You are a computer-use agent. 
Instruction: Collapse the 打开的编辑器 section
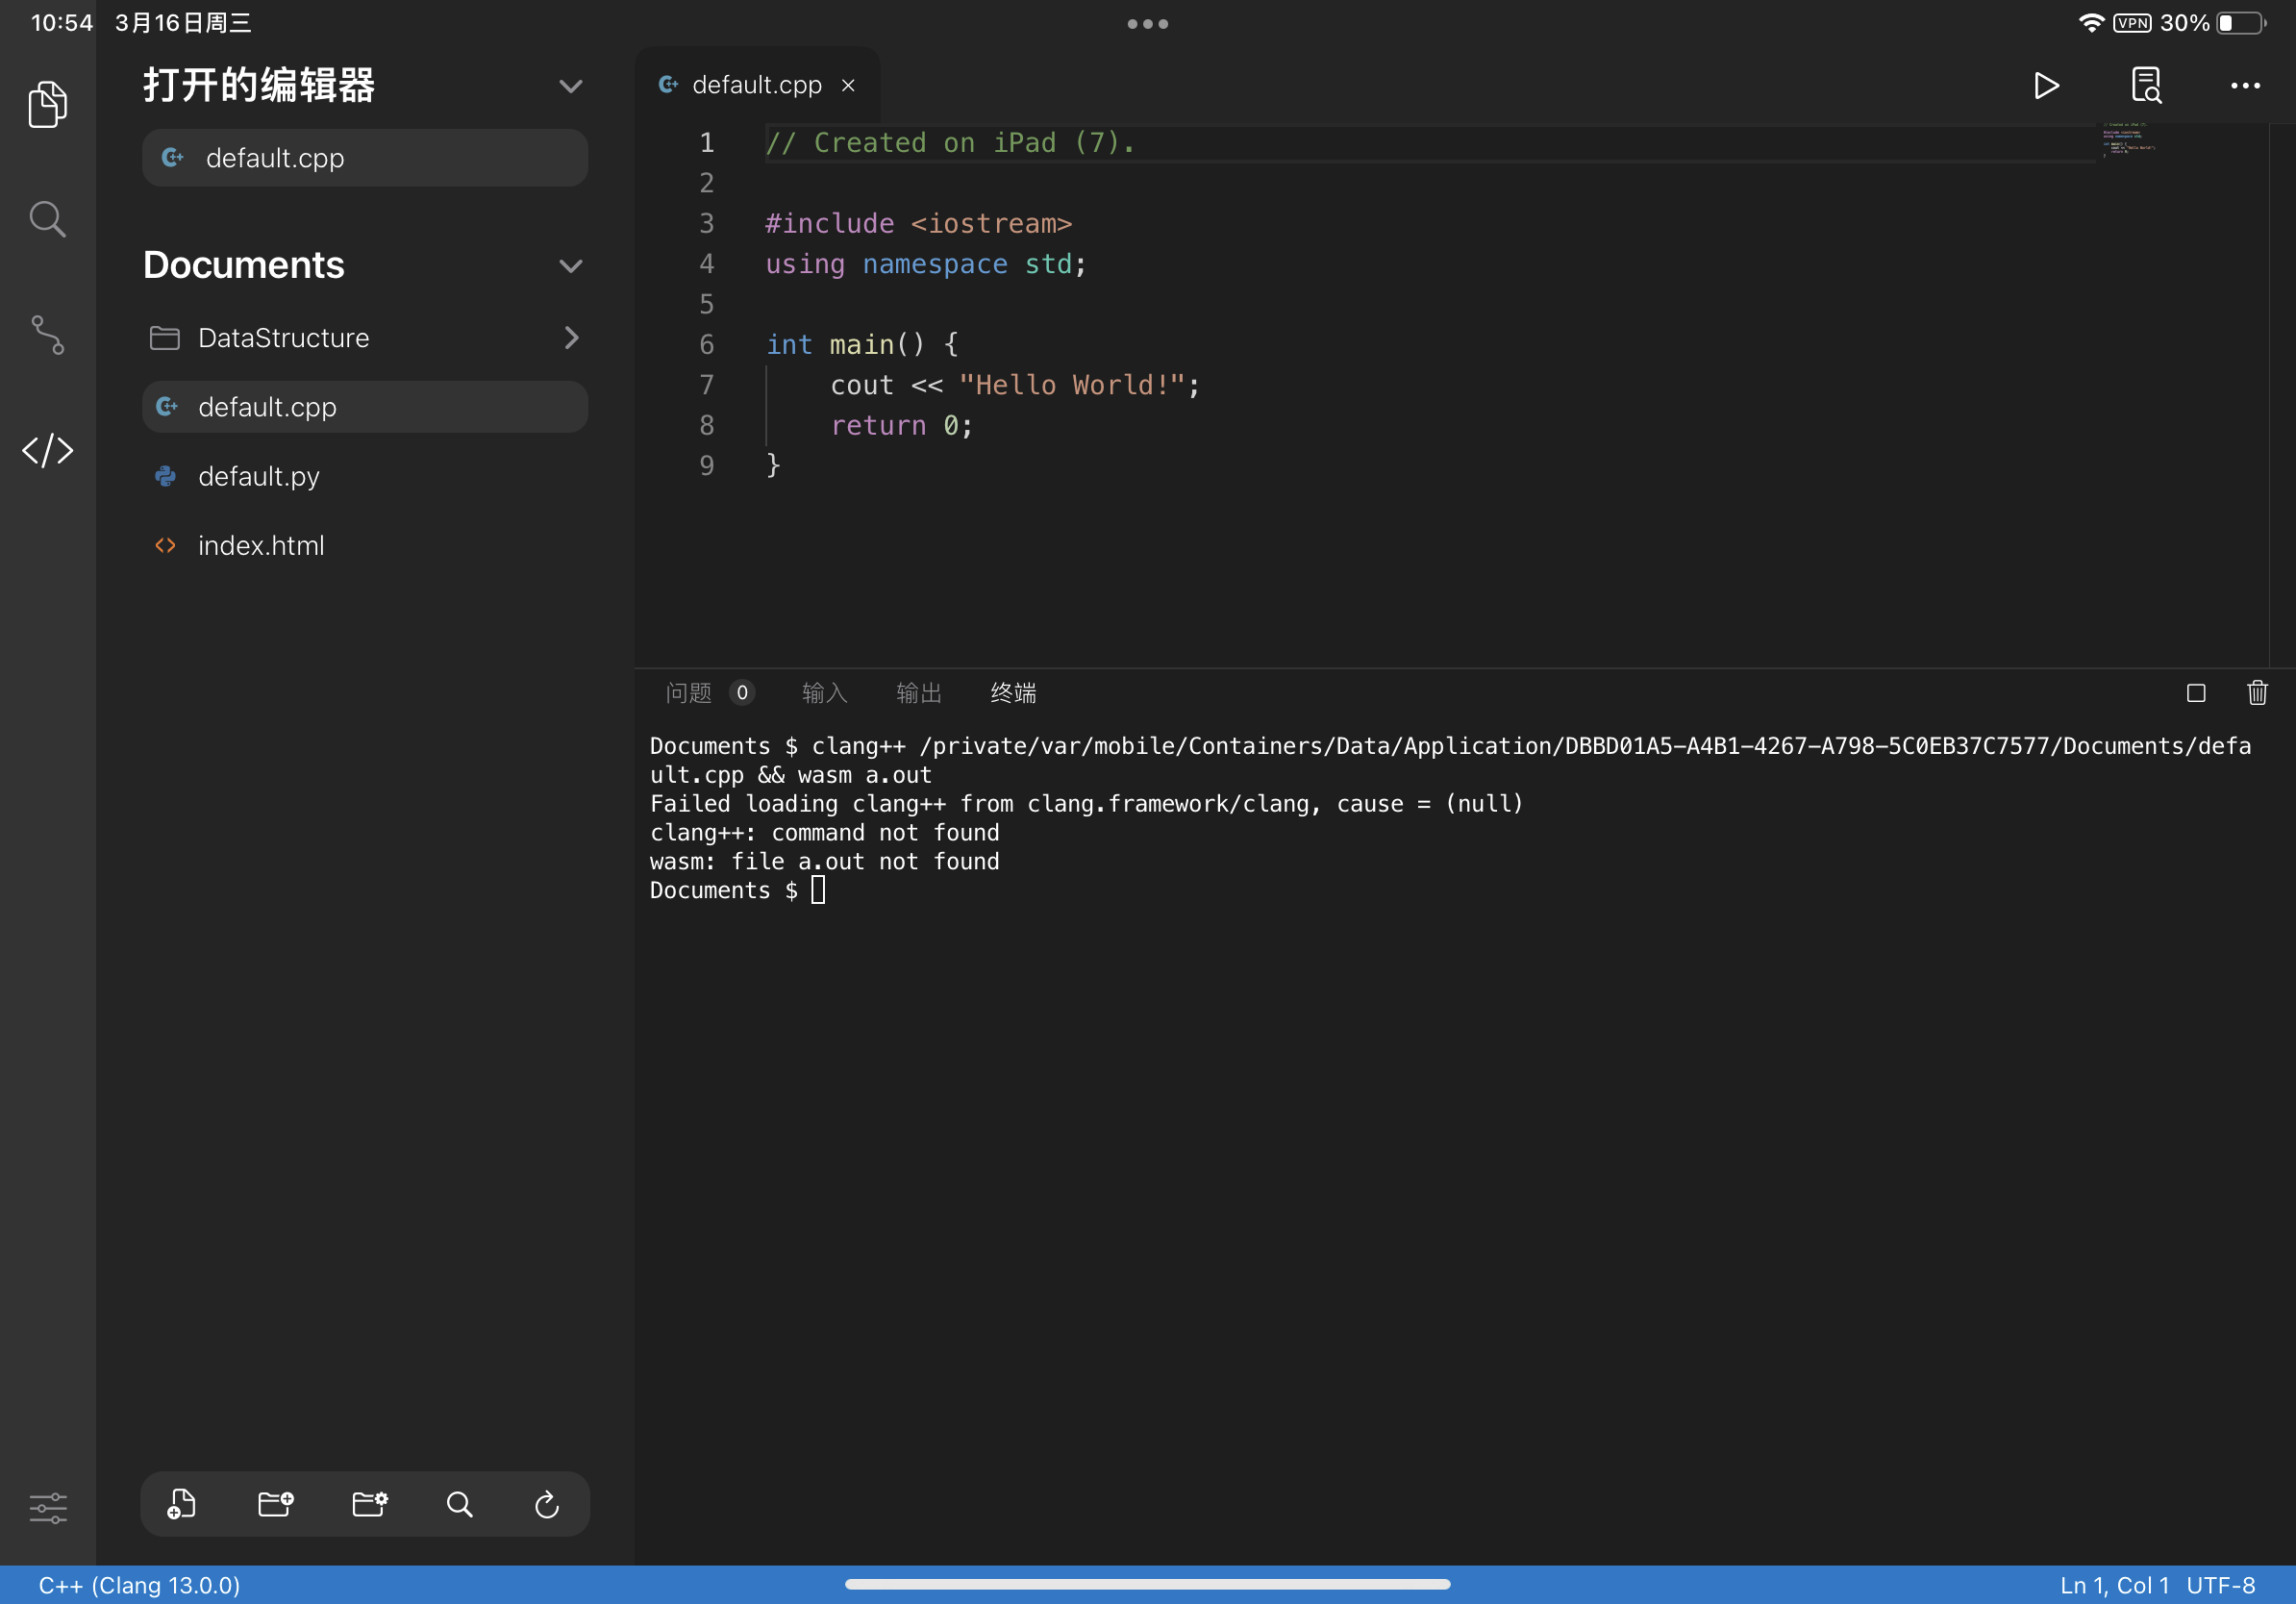click(x=571, y=86)
